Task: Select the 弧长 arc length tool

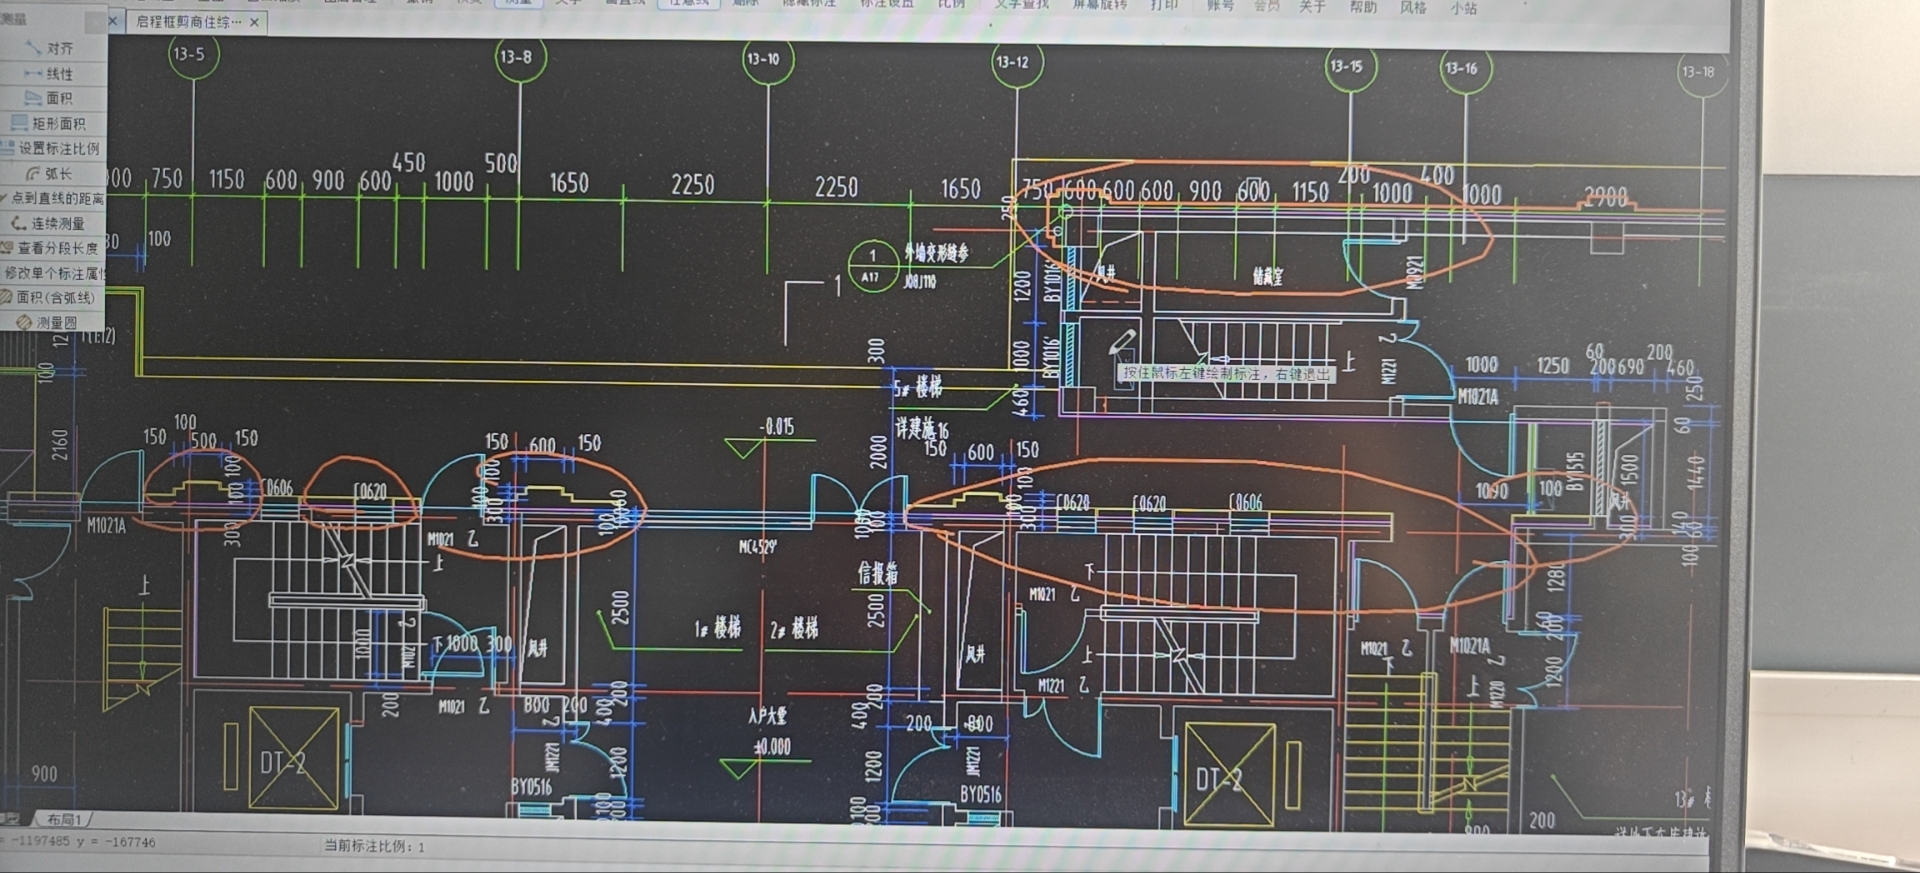Action: (x=50, y=173)
